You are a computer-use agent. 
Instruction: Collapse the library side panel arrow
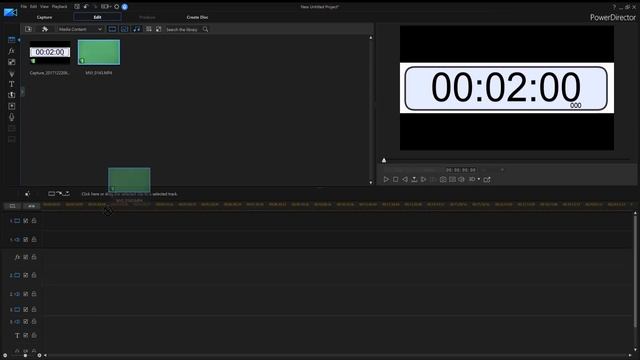pos(22,92)
